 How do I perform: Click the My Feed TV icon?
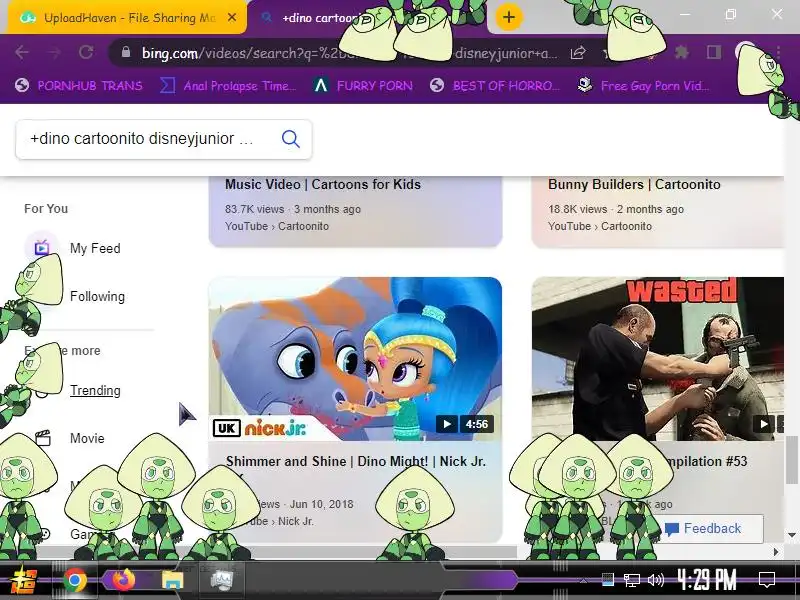pyautogui.click(x=42, y=248)
